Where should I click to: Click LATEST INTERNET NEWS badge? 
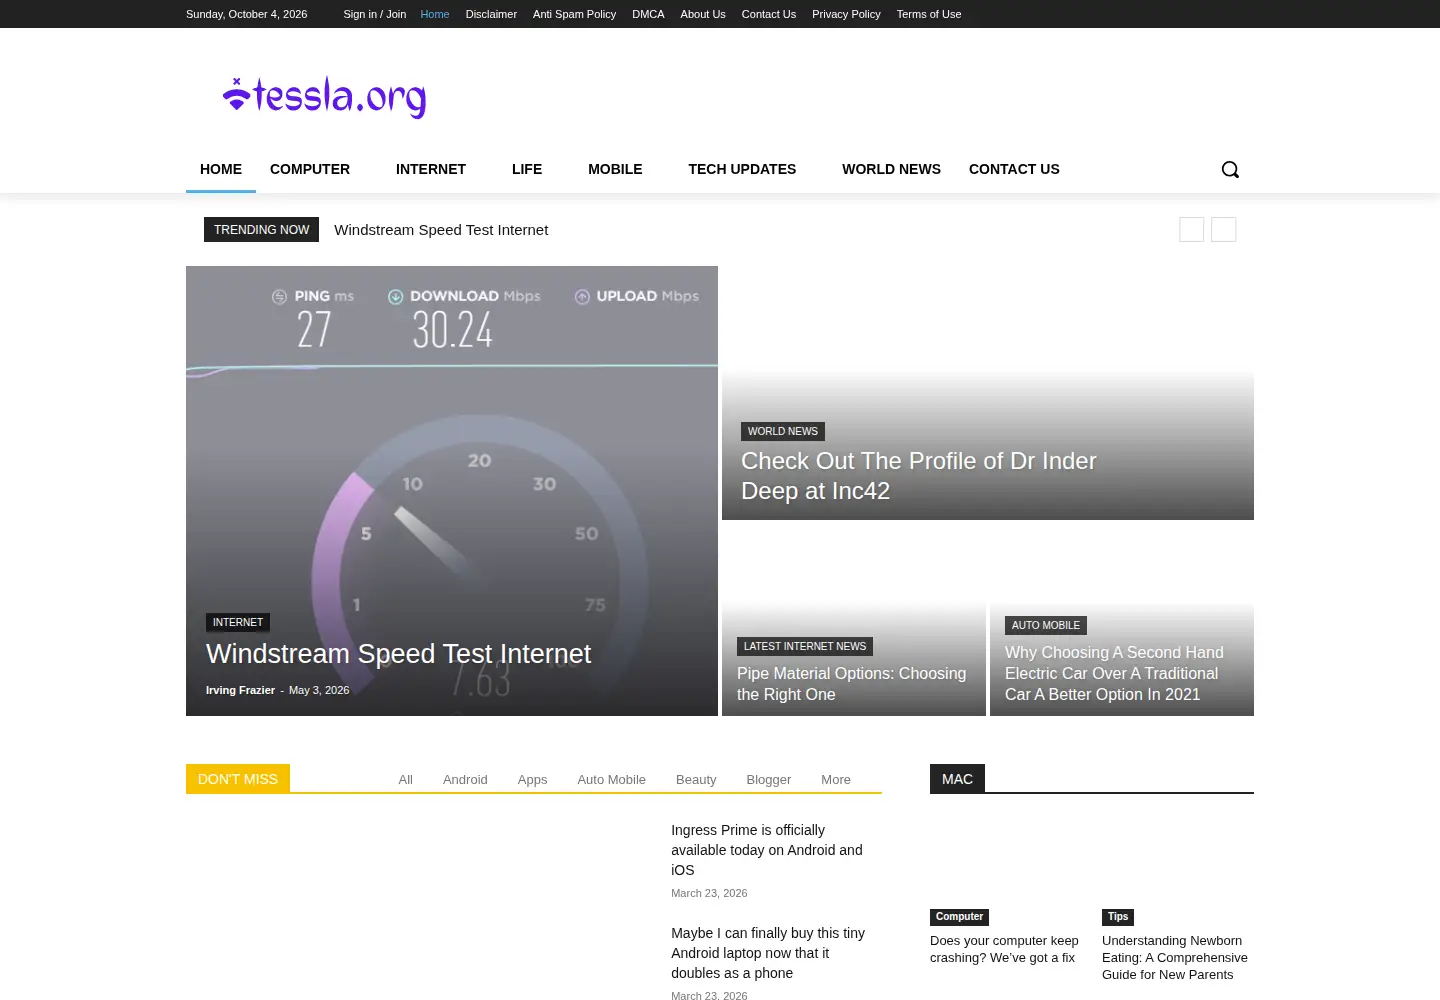805,646
